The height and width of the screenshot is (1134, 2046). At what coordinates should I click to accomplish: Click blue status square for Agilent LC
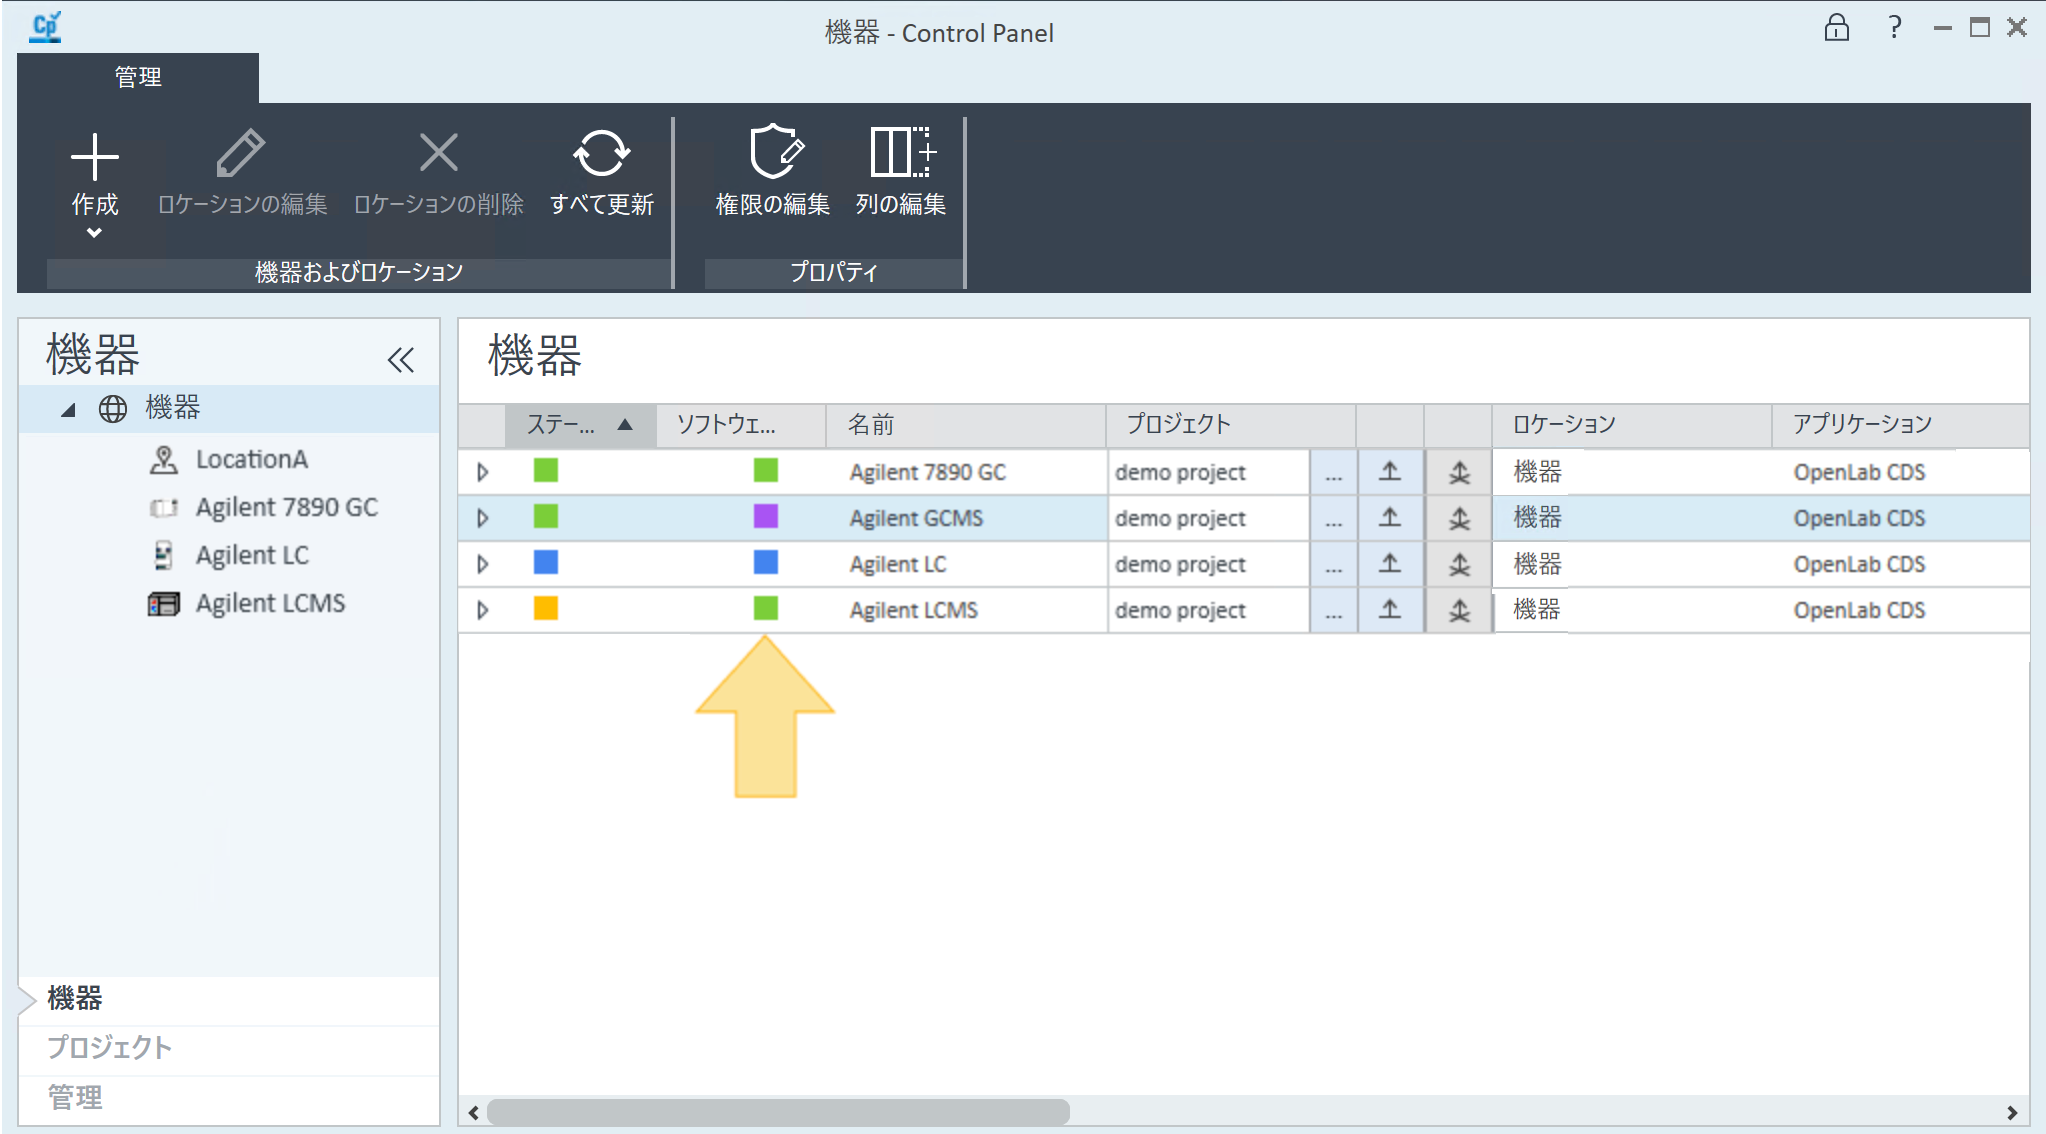tap(545, 562)
